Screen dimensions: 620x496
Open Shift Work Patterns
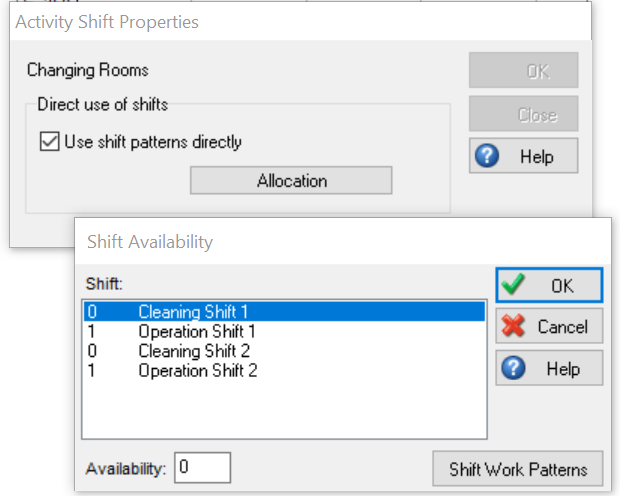pyautogui.click(x=518, y=469)
